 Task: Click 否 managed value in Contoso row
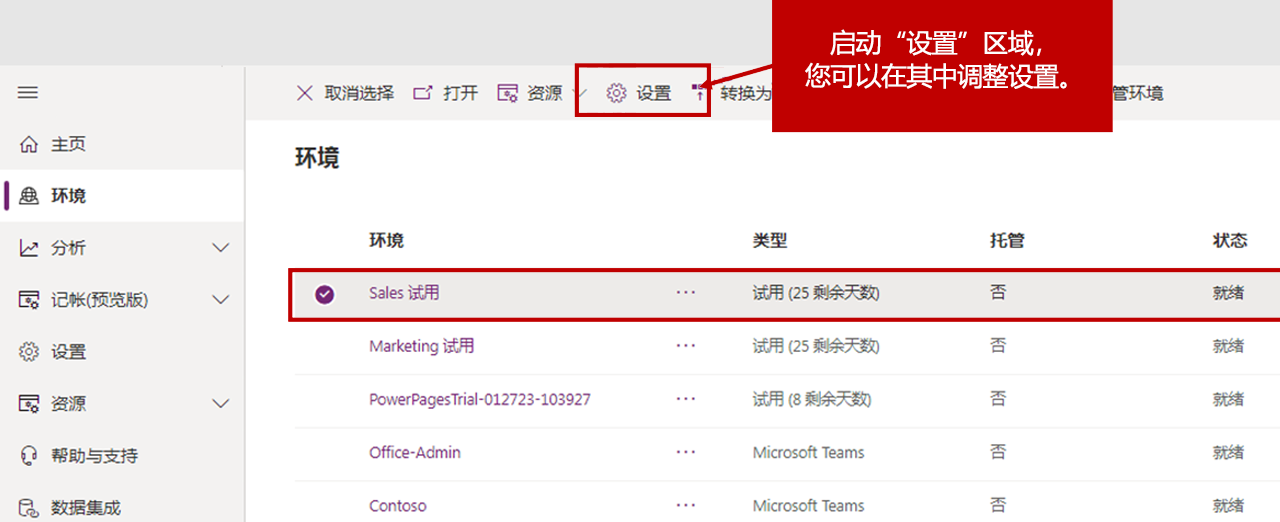[998, 505]
